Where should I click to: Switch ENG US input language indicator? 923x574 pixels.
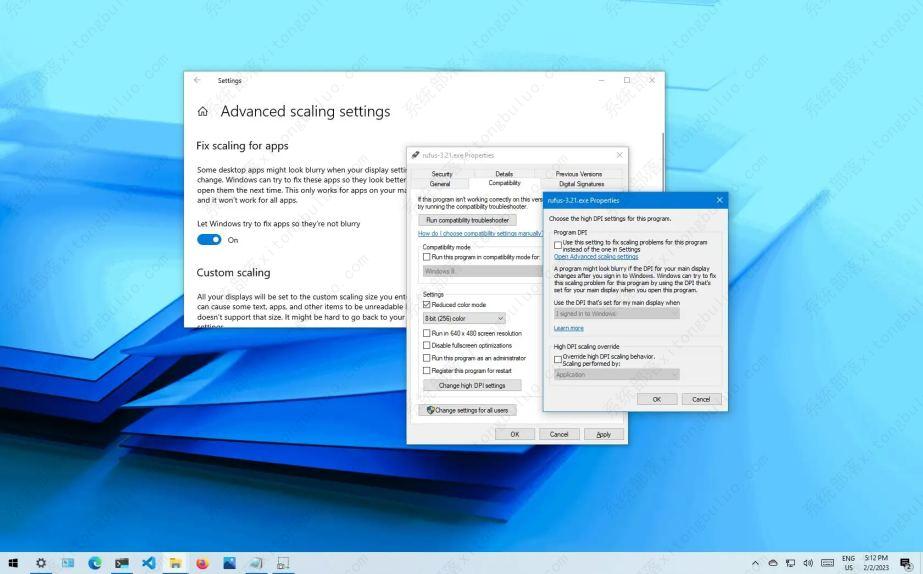pos(848,563)
